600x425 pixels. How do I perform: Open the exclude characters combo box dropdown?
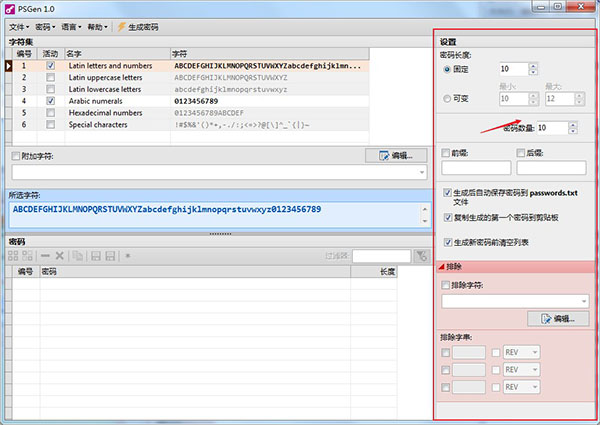pyautogui.click(x=584, y=301)
